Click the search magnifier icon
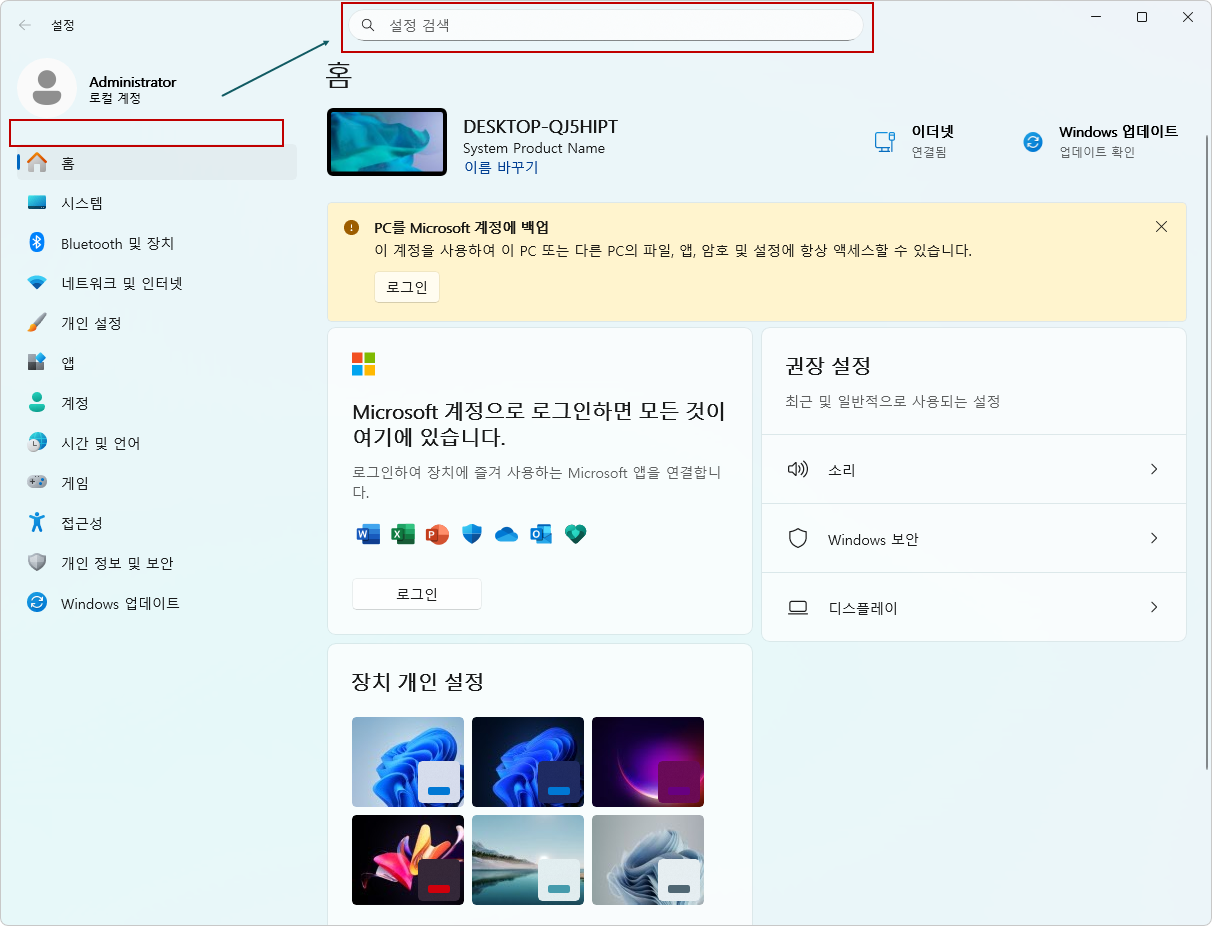The height and width of the screenshot is (926, 1212). (x=368, y=25)
